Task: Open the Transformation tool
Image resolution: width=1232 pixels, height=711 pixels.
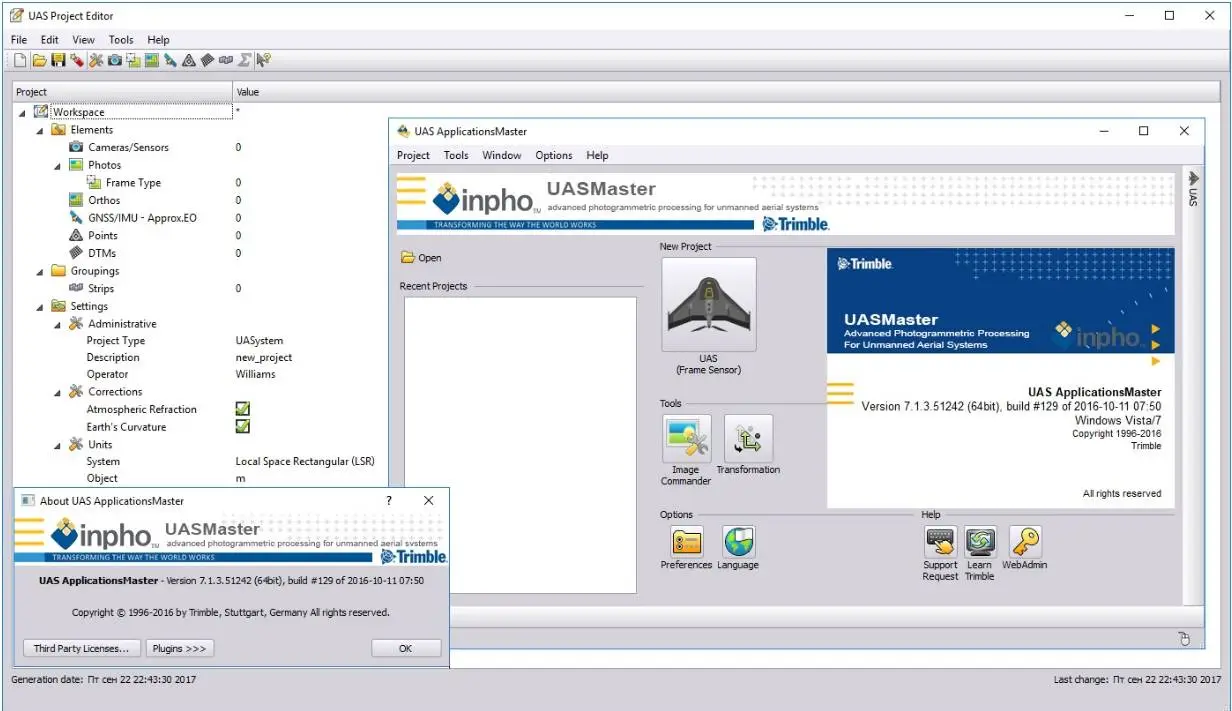Action: point(748,438)
